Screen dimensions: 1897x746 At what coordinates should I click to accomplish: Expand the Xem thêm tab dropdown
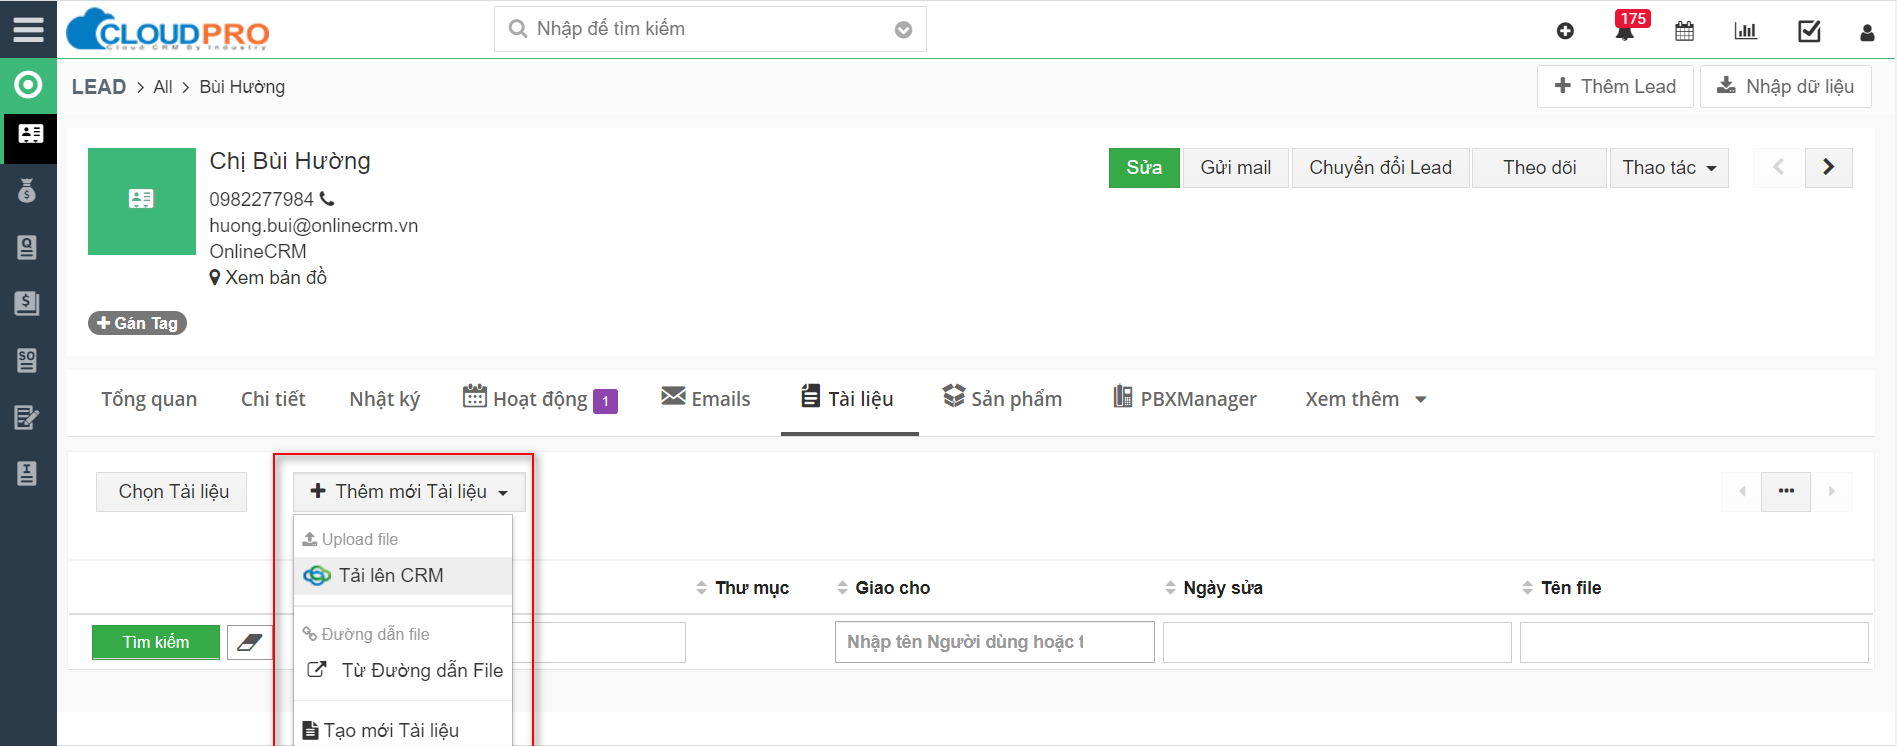[x=1365, y=399]
